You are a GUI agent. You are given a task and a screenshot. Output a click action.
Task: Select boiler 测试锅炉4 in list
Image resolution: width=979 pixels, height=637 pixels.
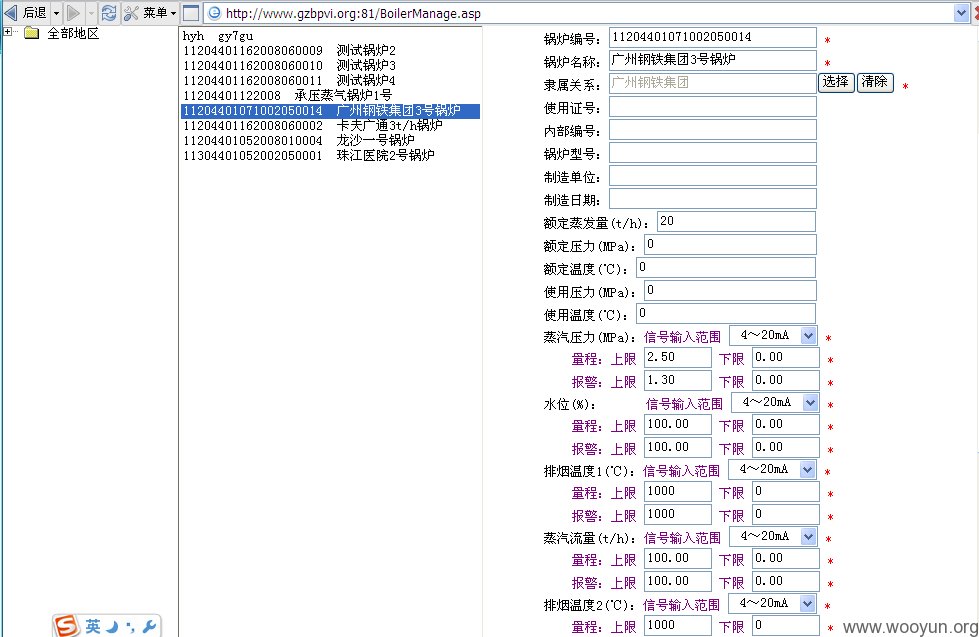[289, 81]
